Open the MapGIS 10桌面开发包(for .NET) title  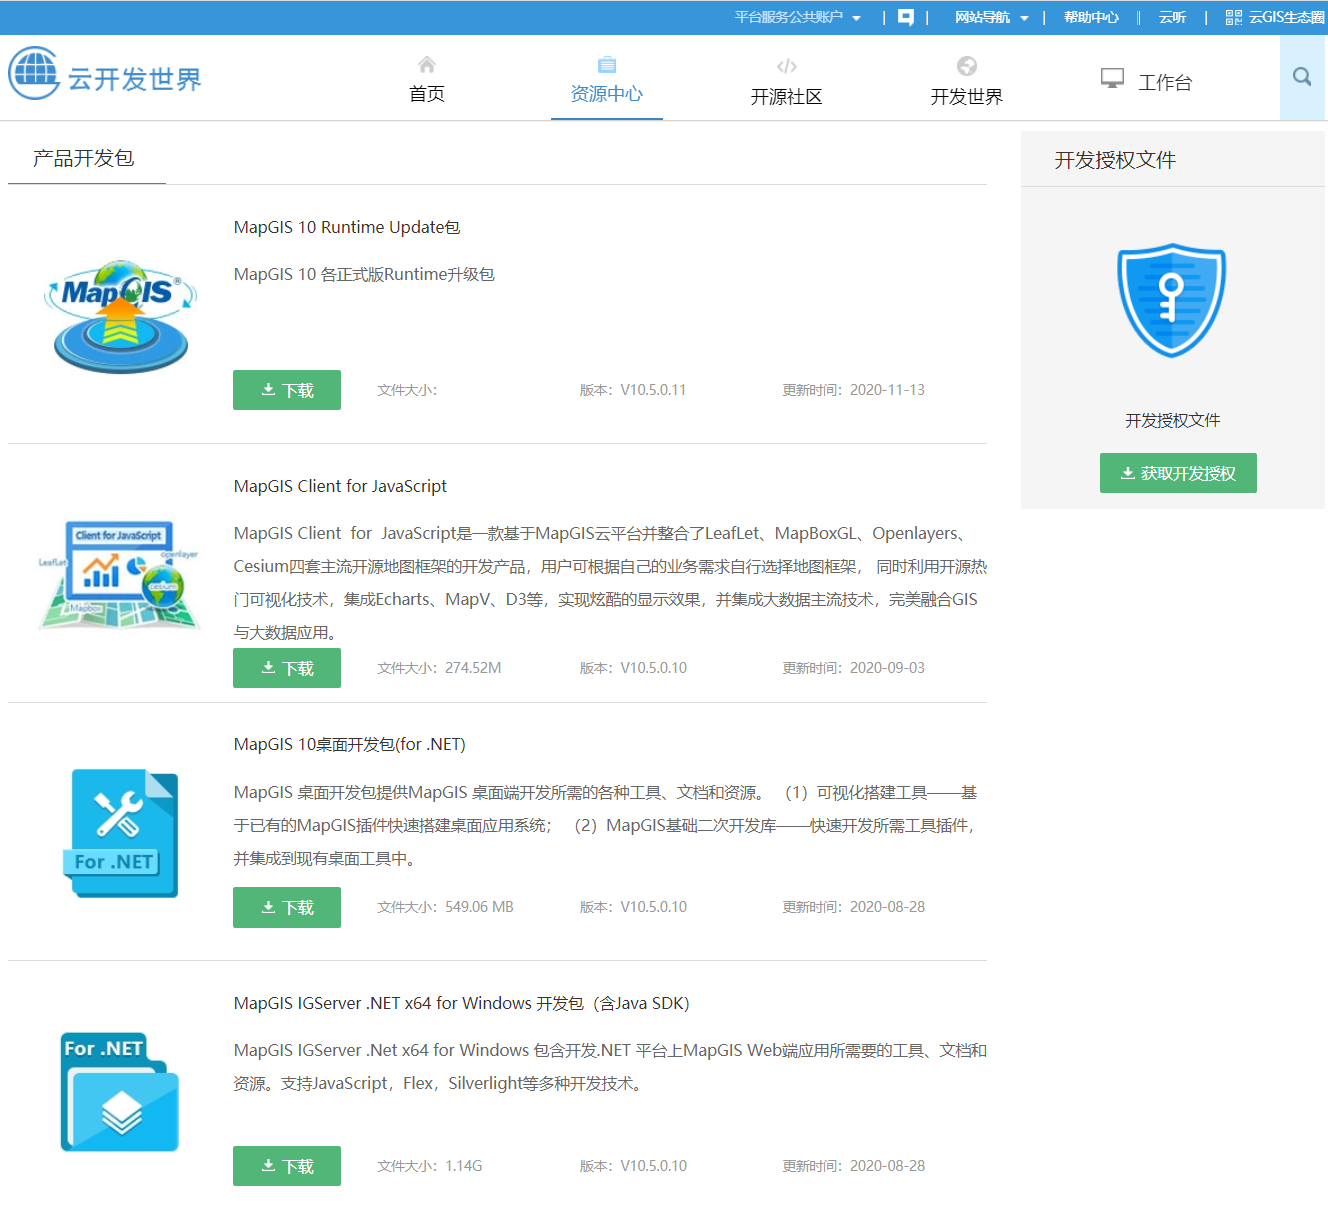[x=349, y=744]
